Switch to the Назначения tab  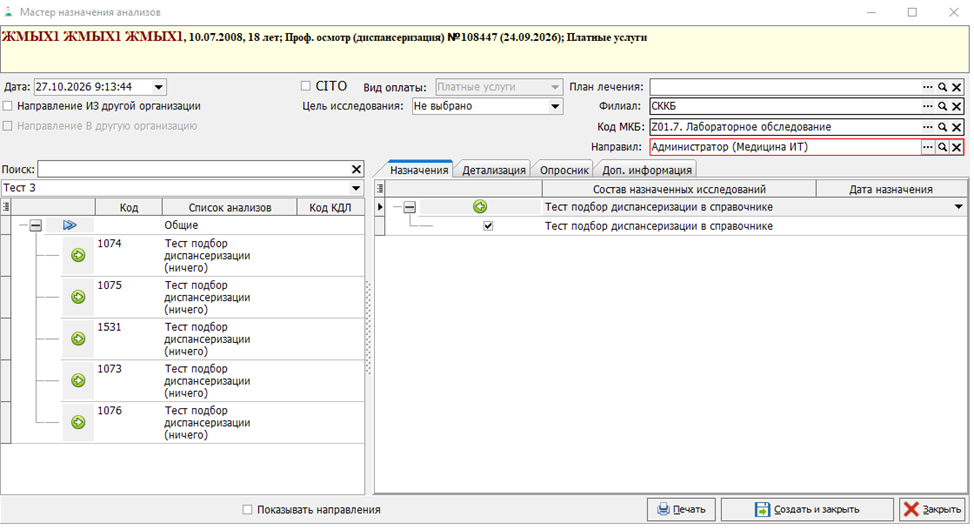pos(419,170)
